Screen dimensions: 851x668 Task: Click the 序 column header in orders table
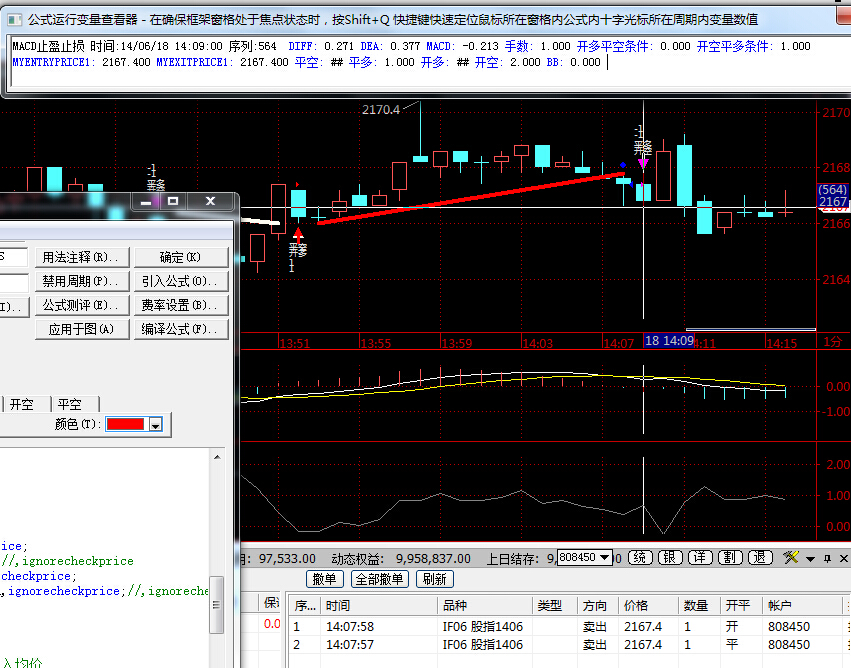(x=304, y=606)
